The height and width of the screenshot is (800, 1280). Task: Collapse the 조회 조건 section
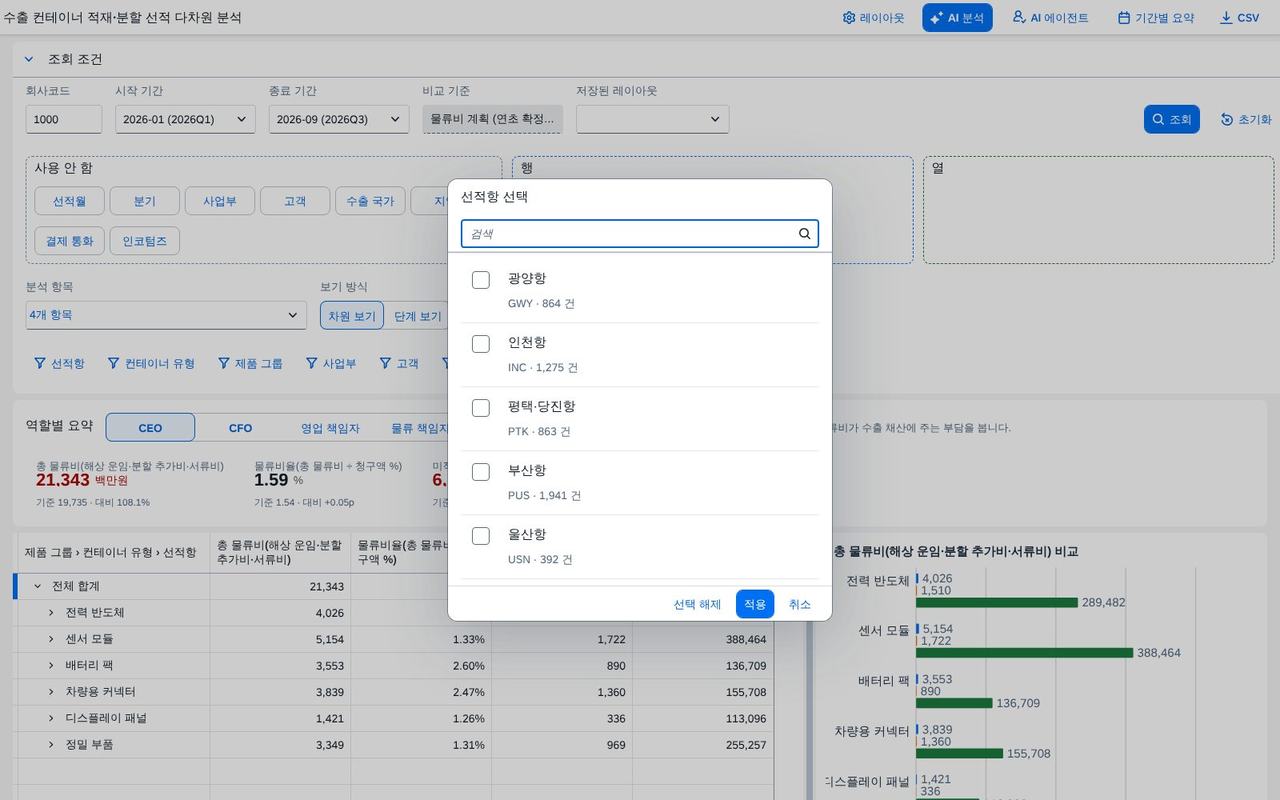tap(29, 60)
